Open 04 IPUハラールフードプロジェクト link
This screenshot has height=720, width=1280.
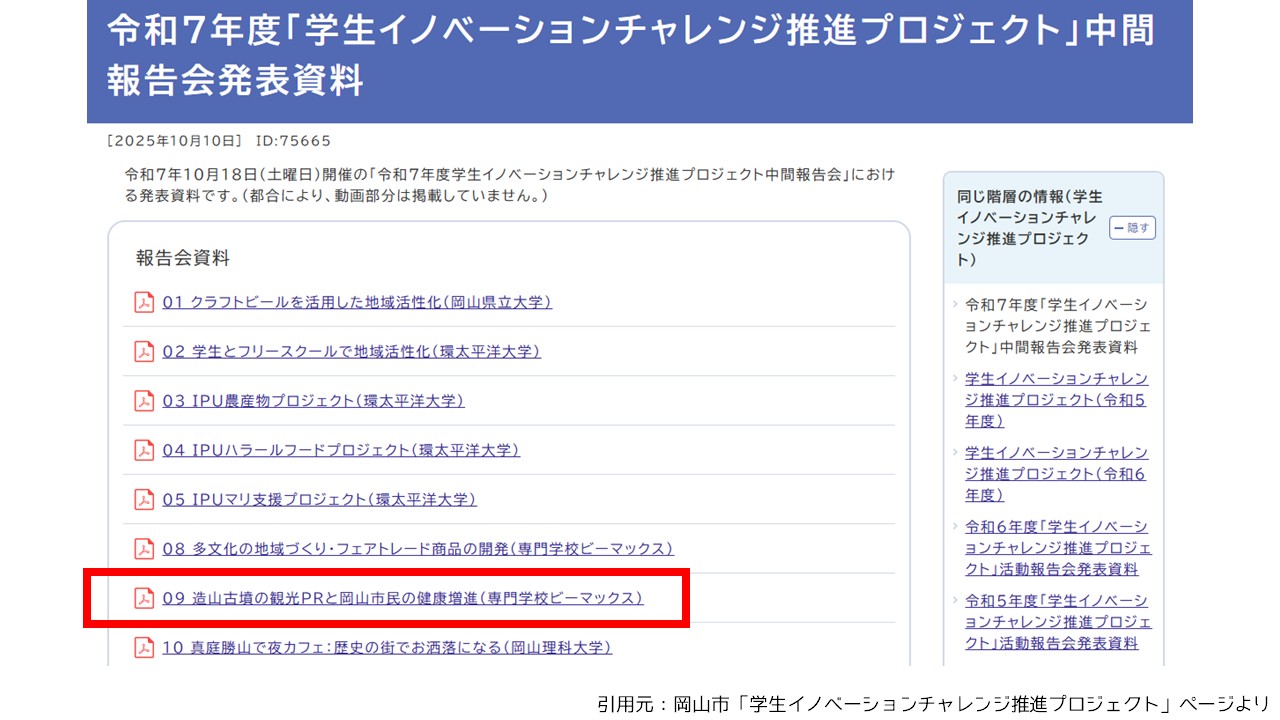tap(341, 450)
